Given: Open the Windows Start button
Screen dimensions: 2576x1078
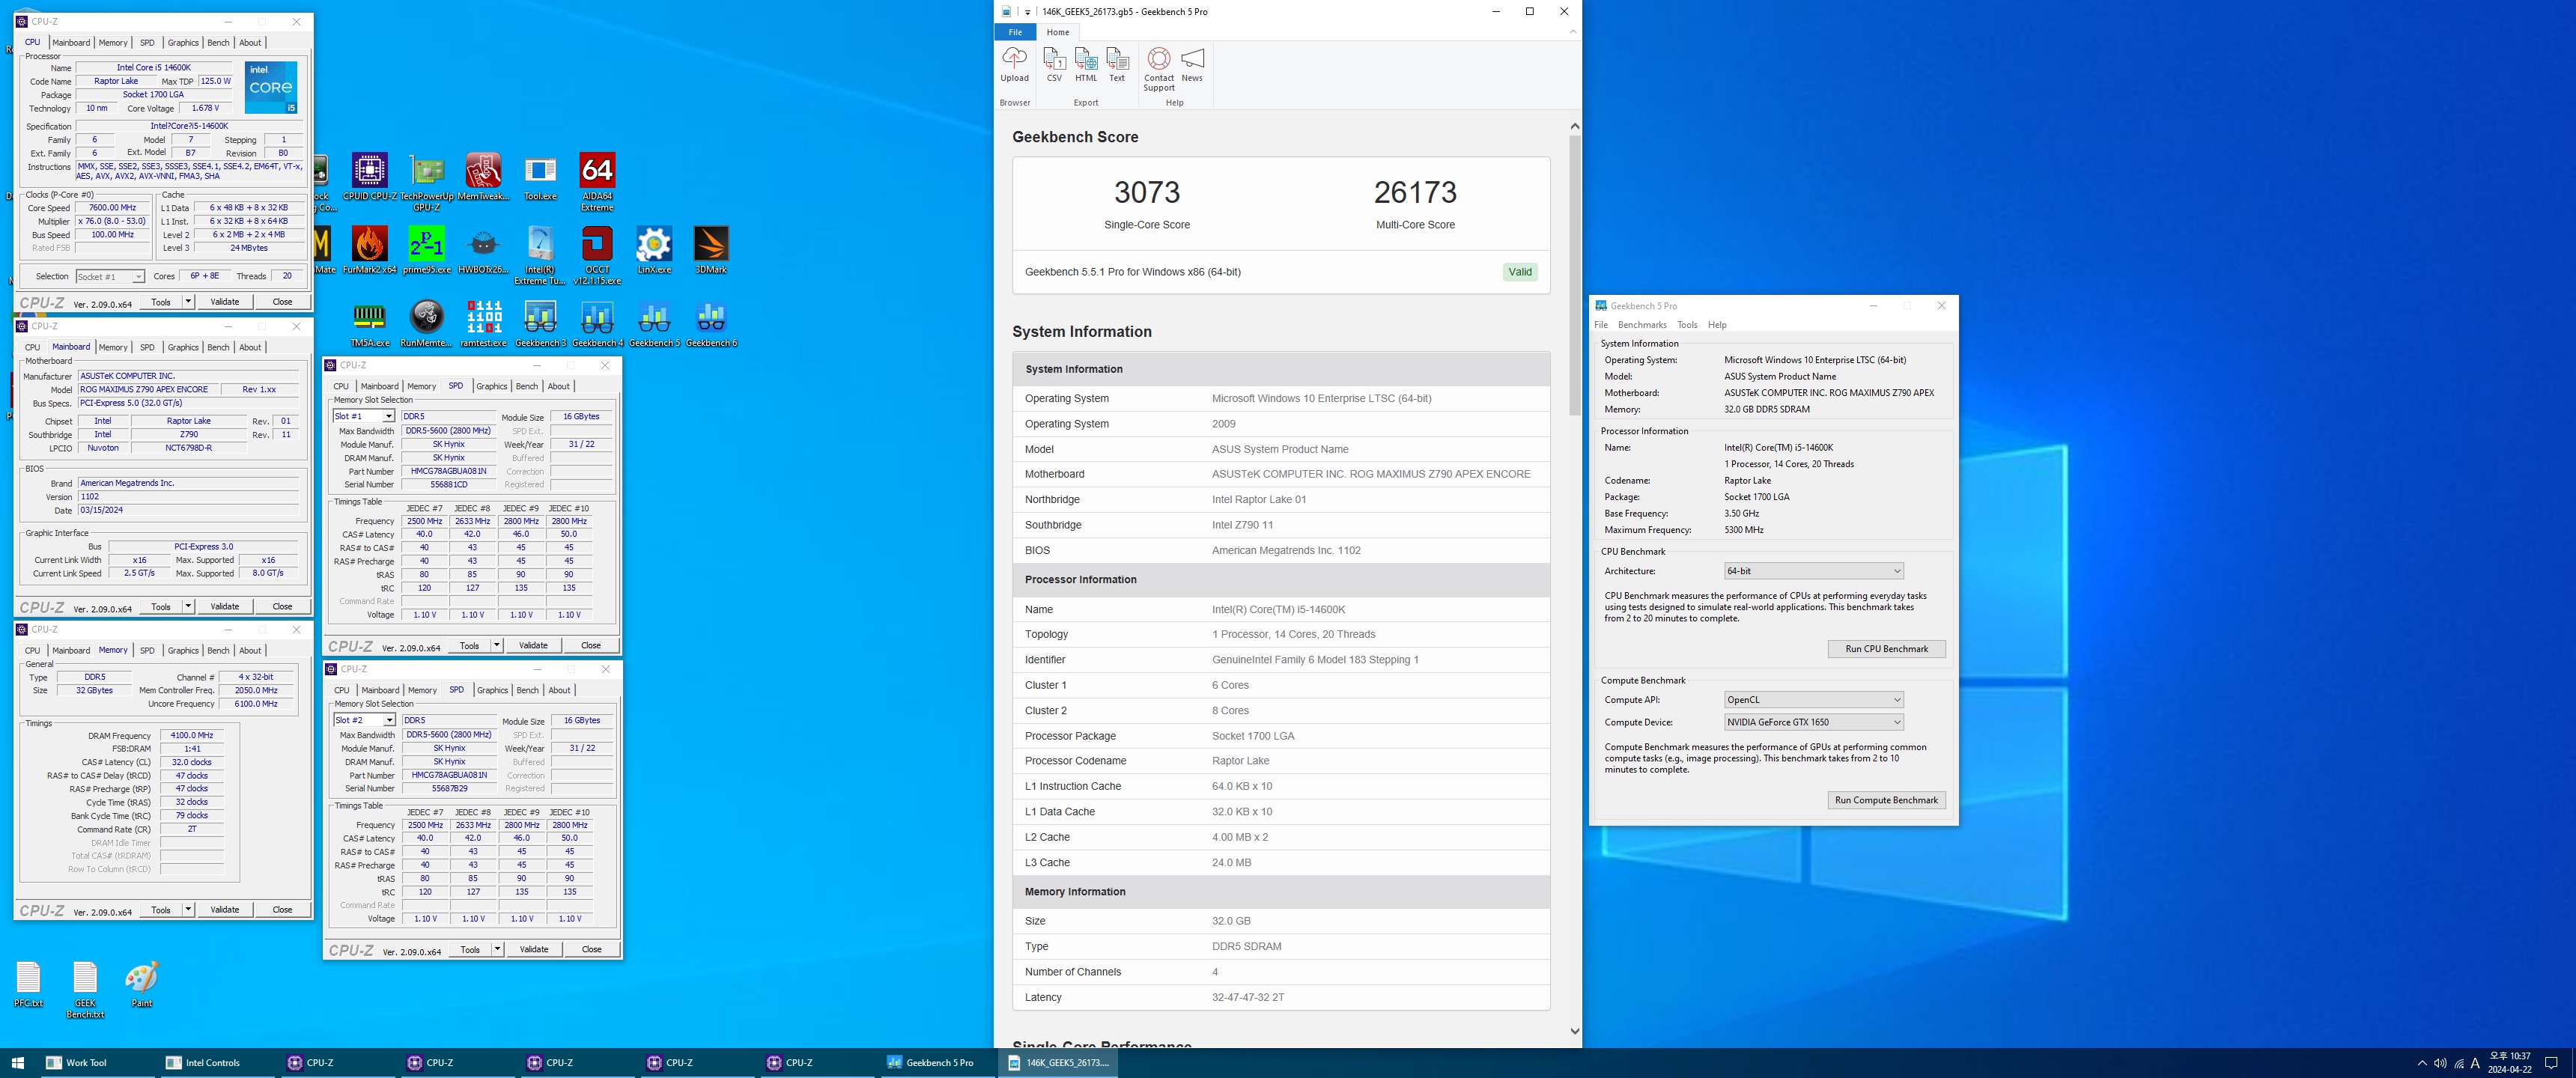Looking at the screenshot, I should [17, 1063].
